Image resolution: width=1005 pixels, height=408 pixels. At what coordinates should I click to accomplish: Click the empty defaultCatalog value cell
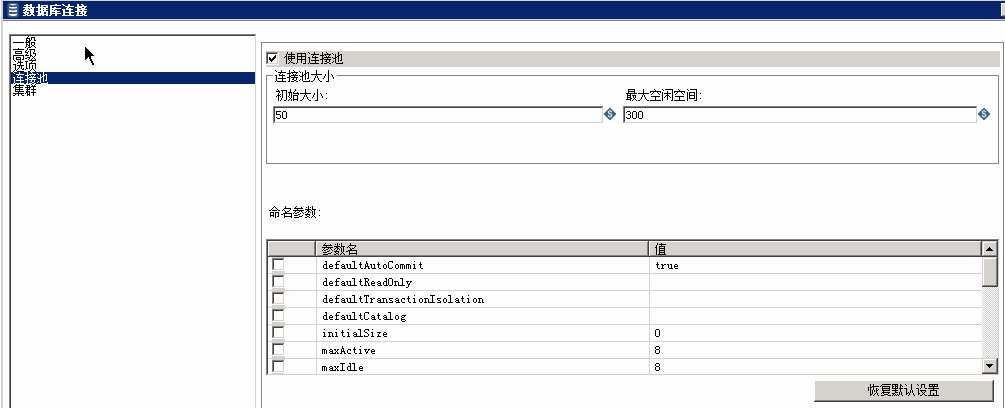click(x=815, y=316)
